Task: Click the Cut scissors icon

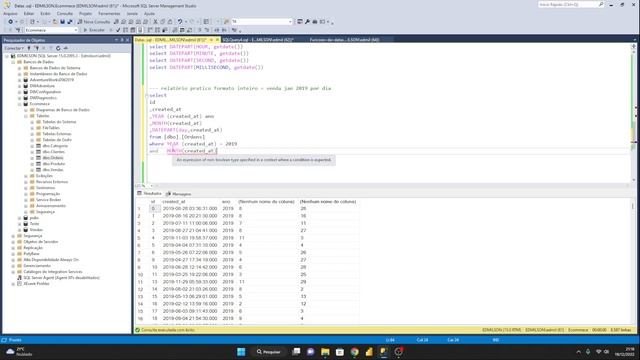Action: click(x=155, y=22)
